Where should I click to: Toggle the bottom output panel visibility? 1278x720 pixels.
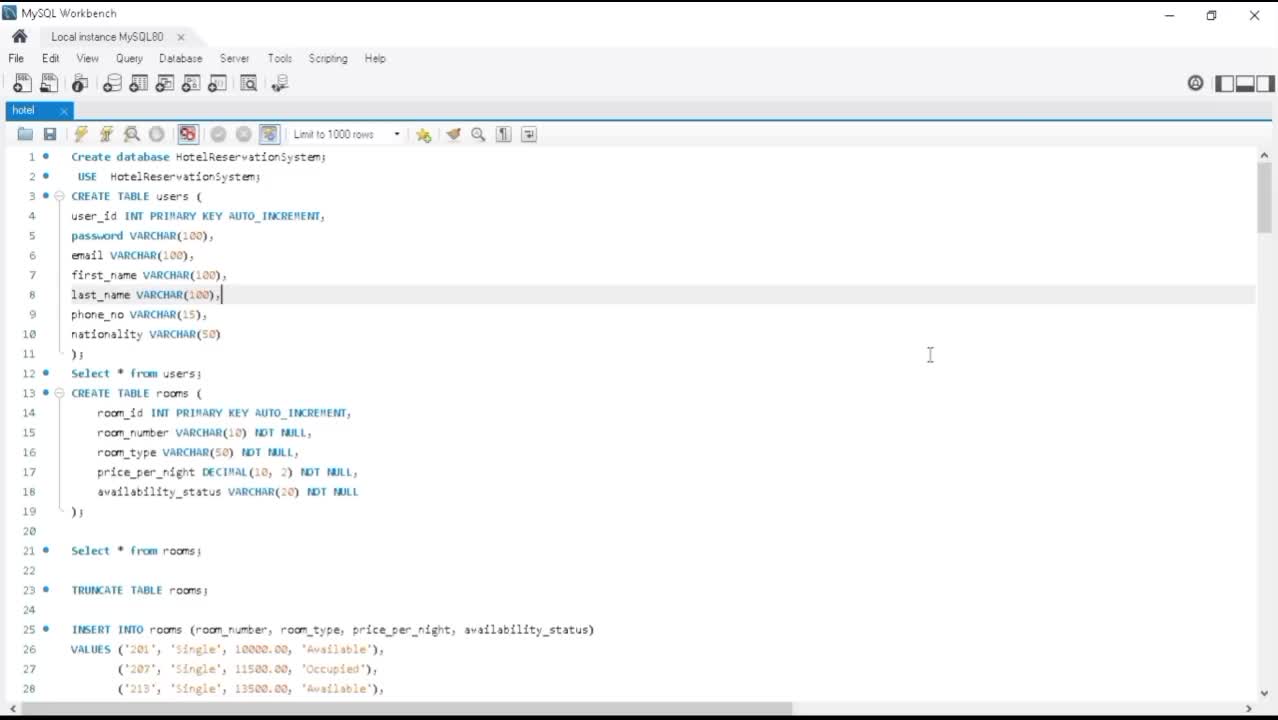pyautogui.click(x=1245, y=84)
